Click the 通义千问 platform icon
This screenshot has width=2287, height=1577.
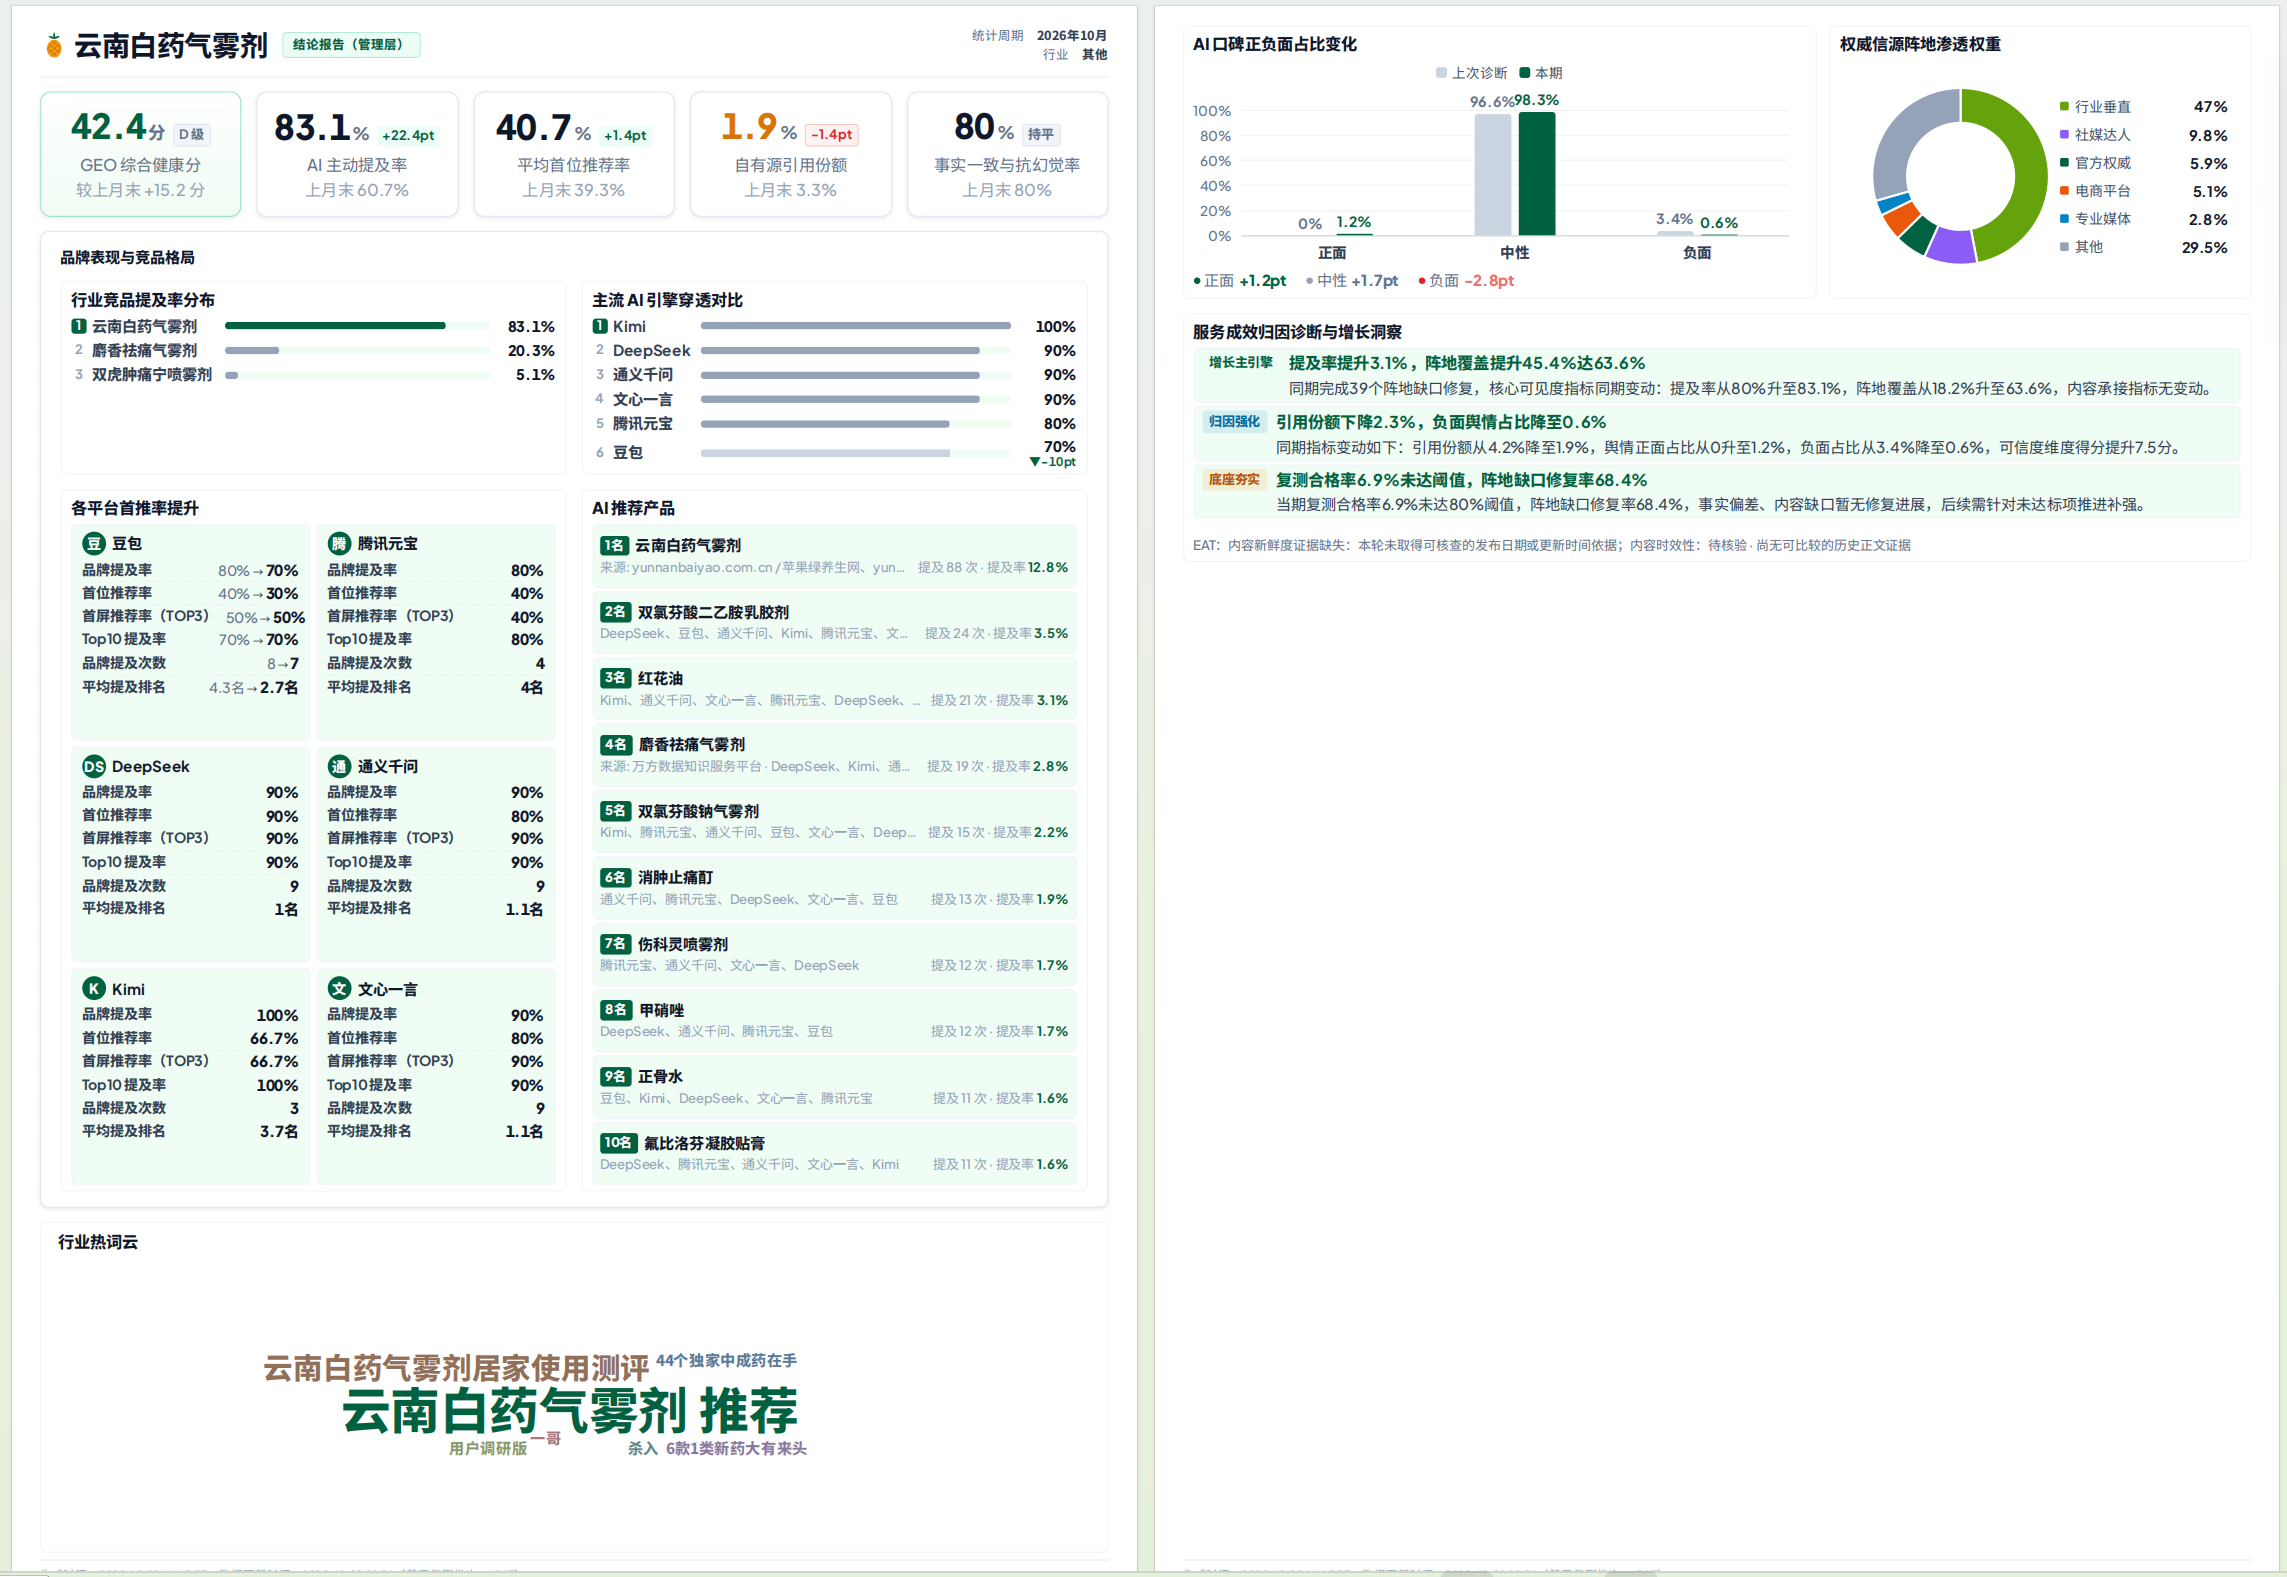click(339, 766)
